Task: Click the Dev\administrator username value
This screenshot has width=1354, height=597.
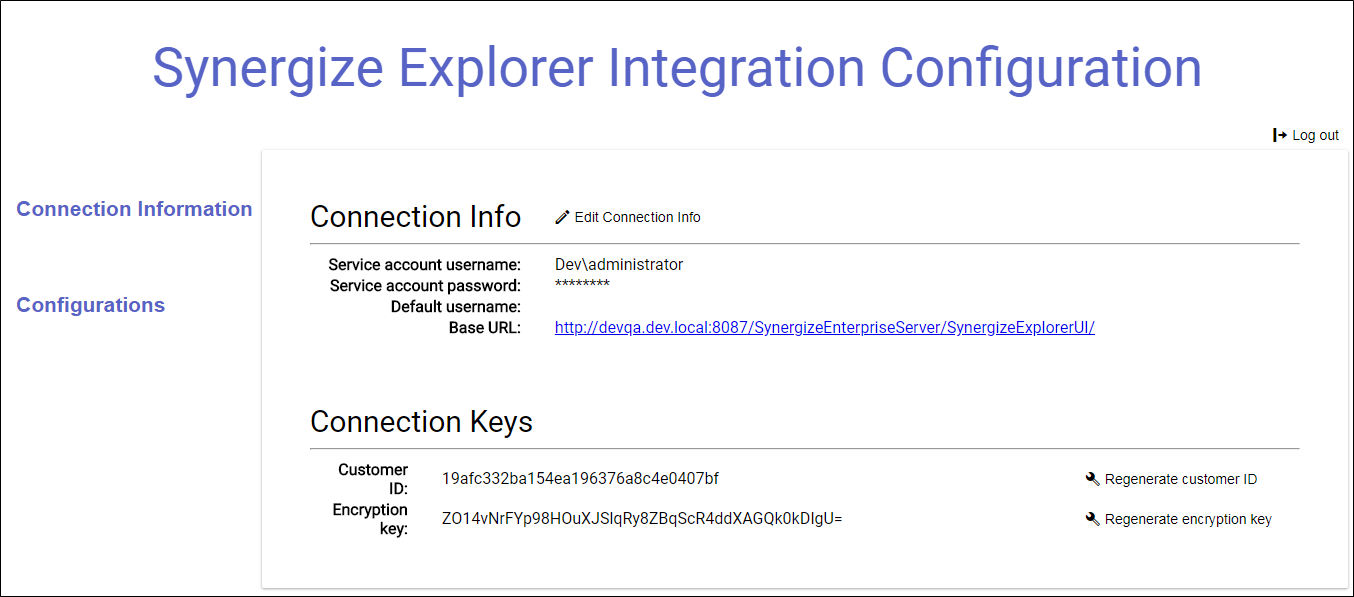Action: pos(619,265)
